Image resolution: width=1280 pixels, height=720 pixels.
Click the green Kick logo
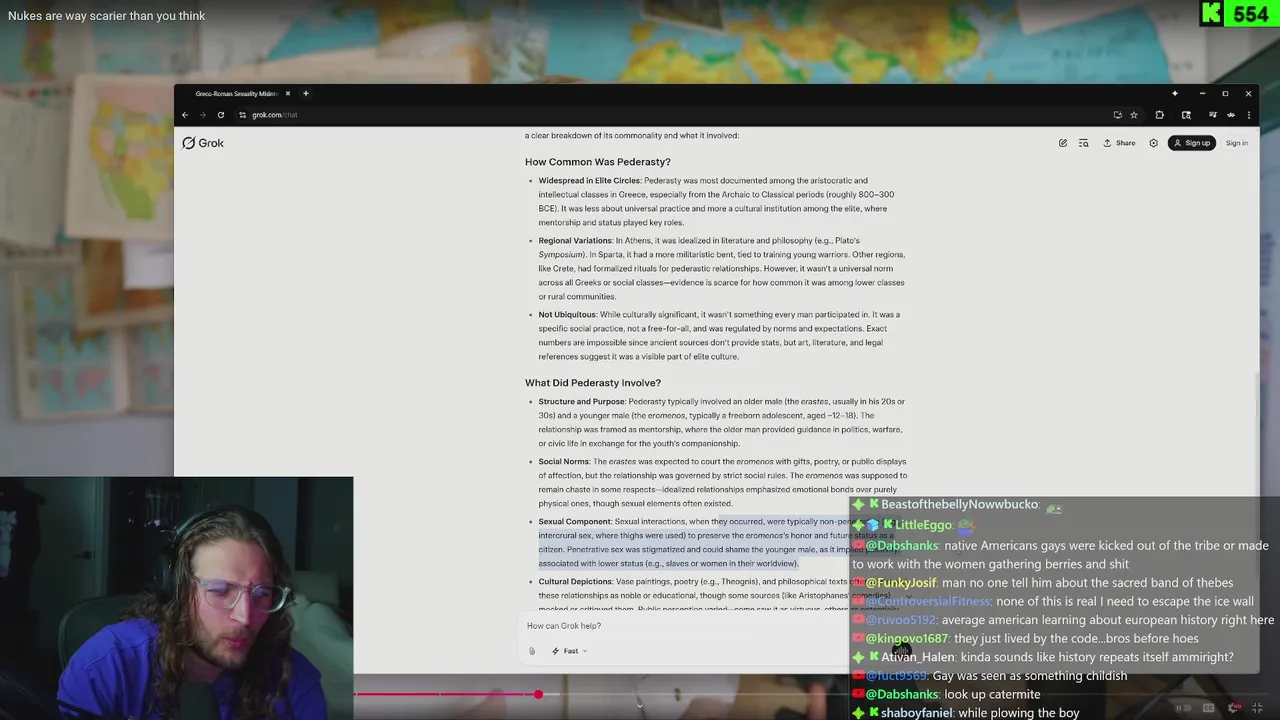[1212, 13]
